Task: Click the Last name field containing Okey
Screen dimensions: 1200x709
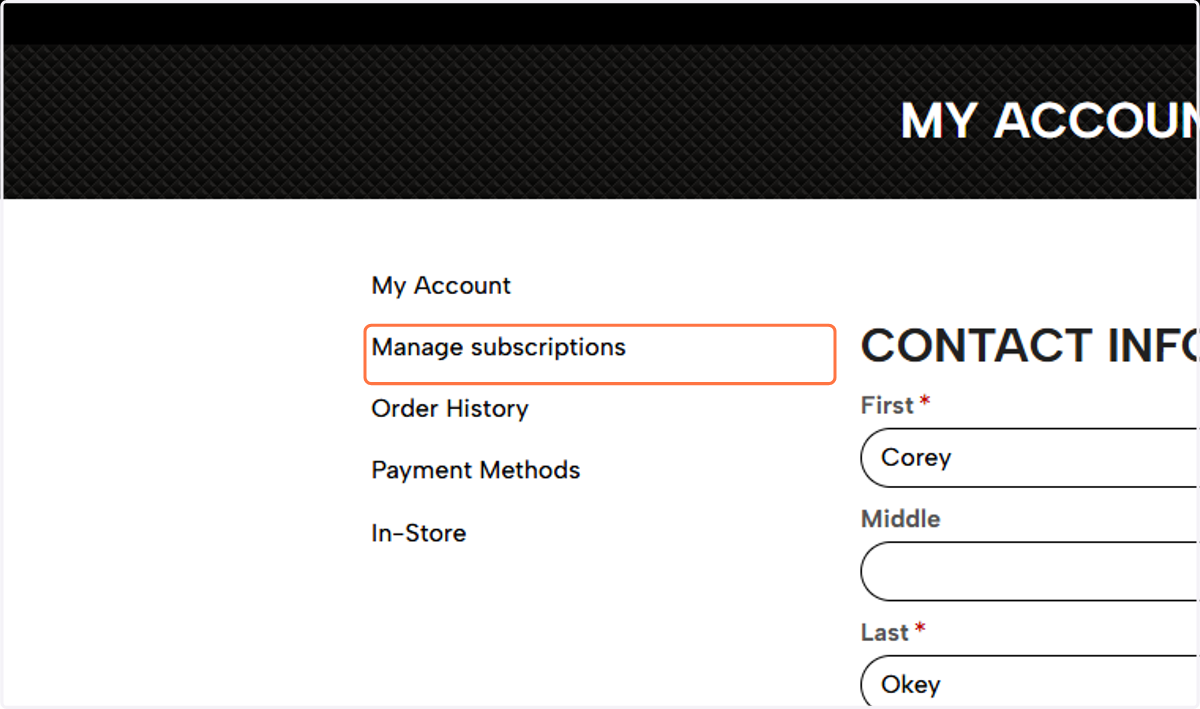Action: click(1030, 682)
